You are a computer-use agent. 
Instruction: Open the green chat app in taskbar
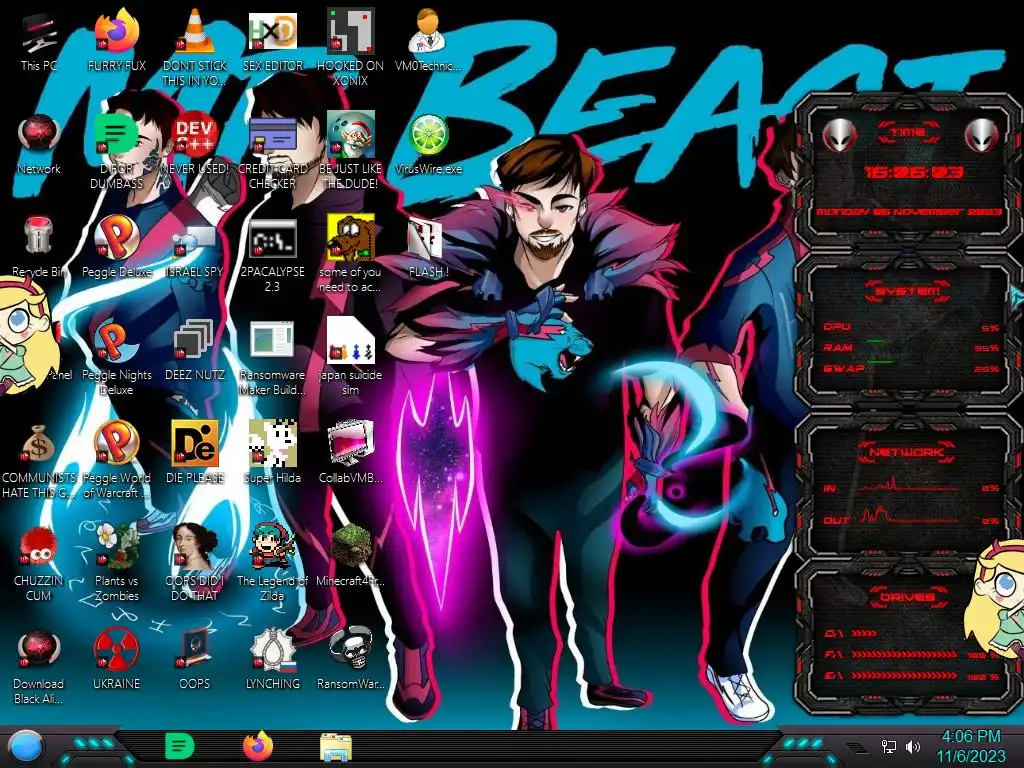click(180, 746)
